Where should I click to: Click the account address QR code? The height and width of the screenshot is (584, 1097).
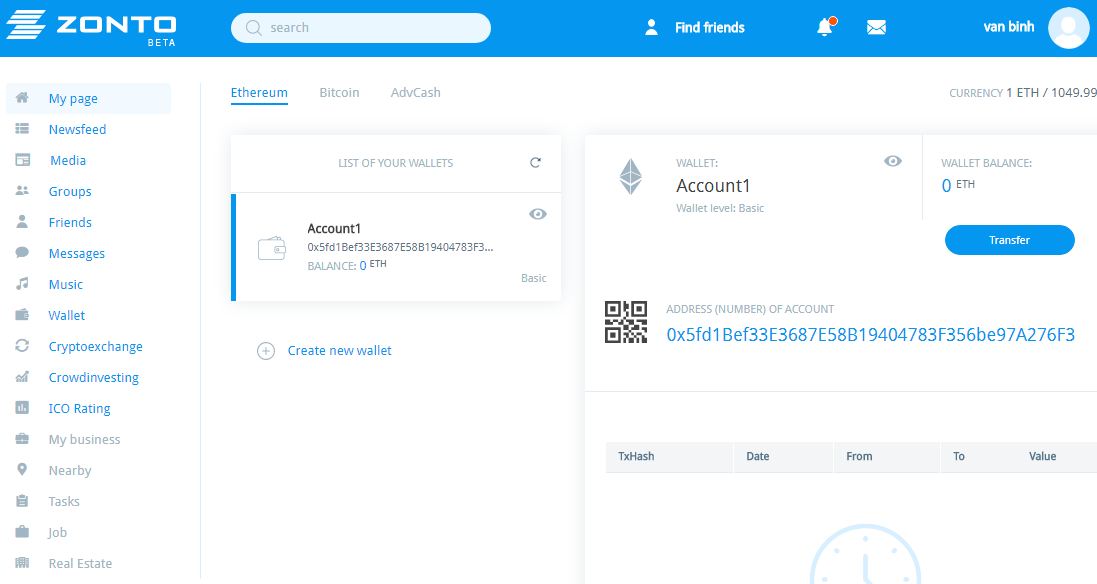625,322
